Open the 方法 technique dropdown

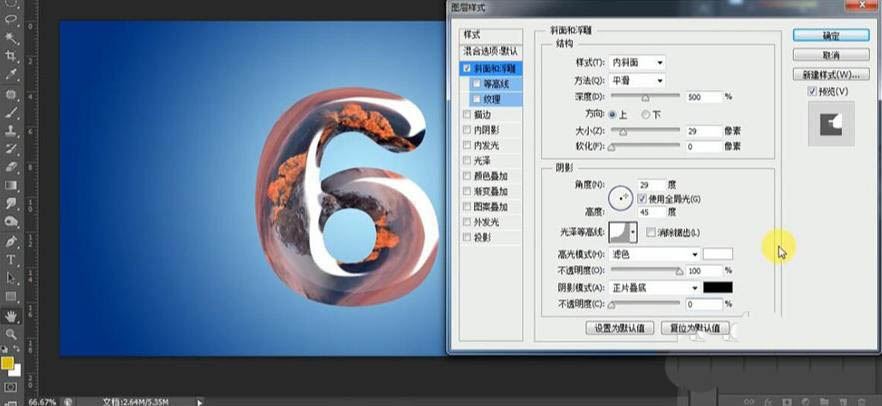pyautogui.click(x=637, y=80)
